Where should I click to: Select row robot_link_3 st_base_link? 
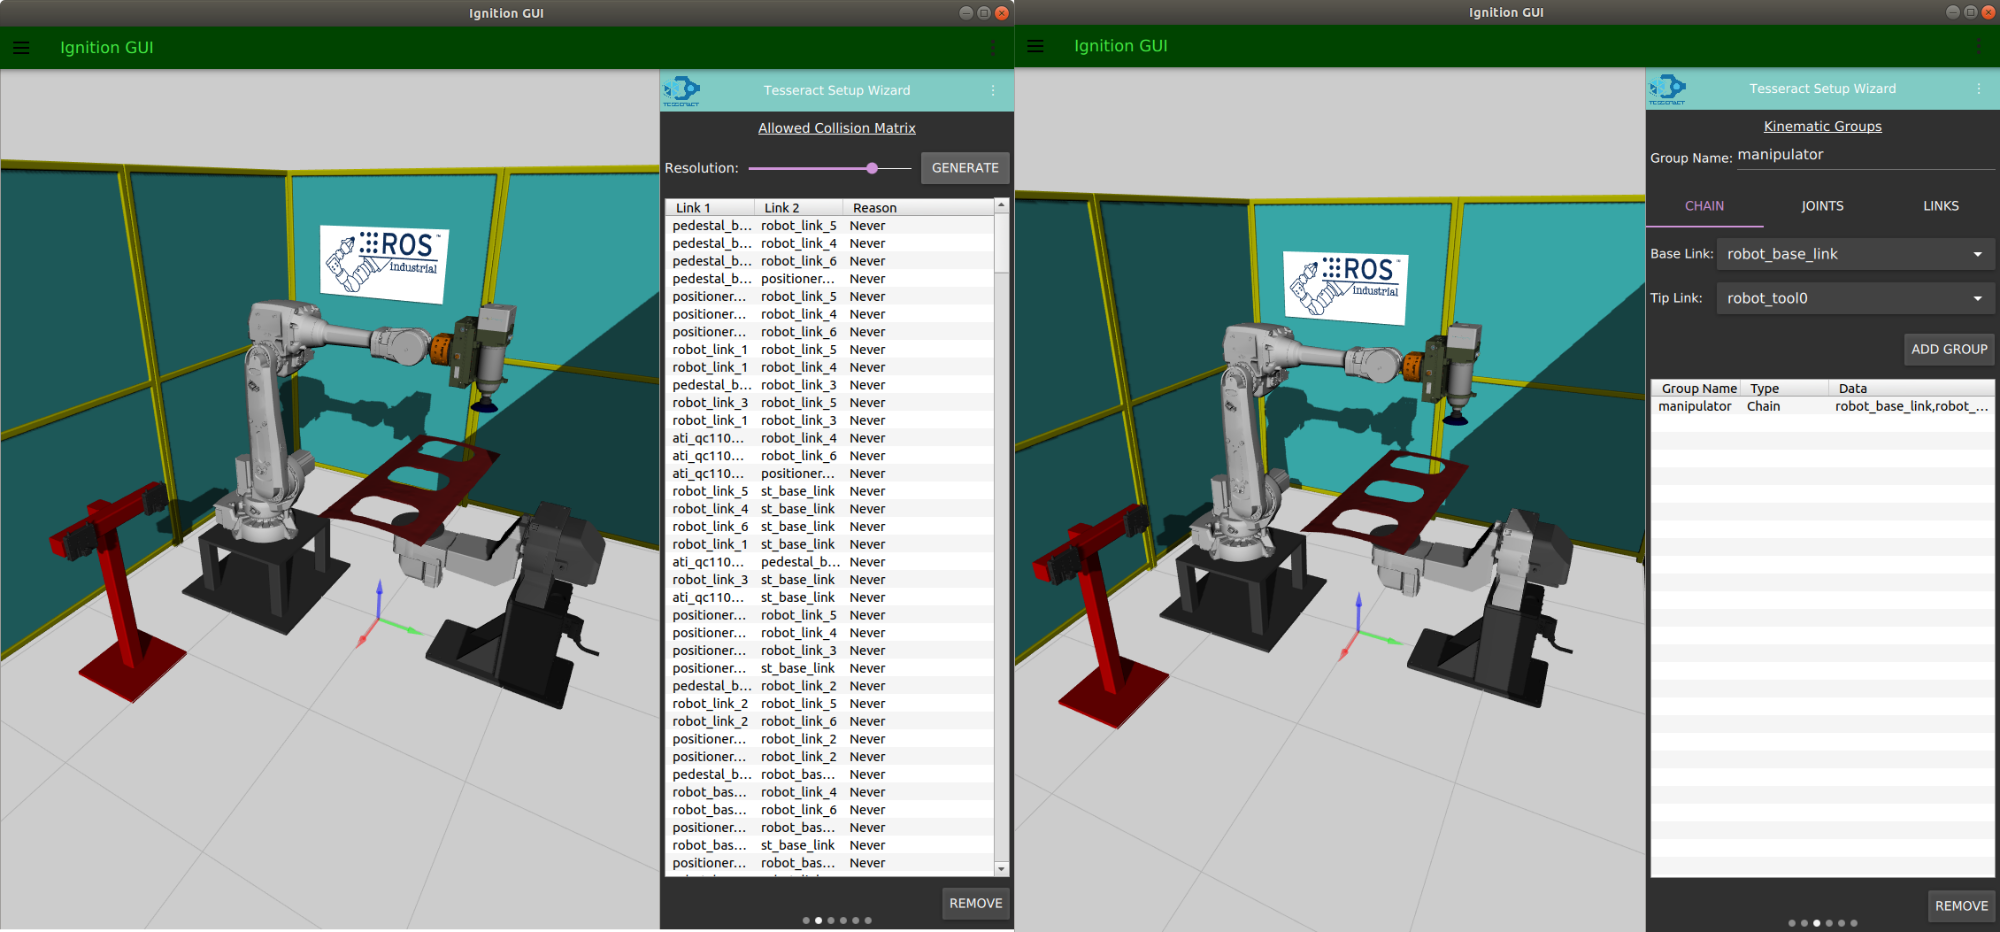tap(830, 580)
